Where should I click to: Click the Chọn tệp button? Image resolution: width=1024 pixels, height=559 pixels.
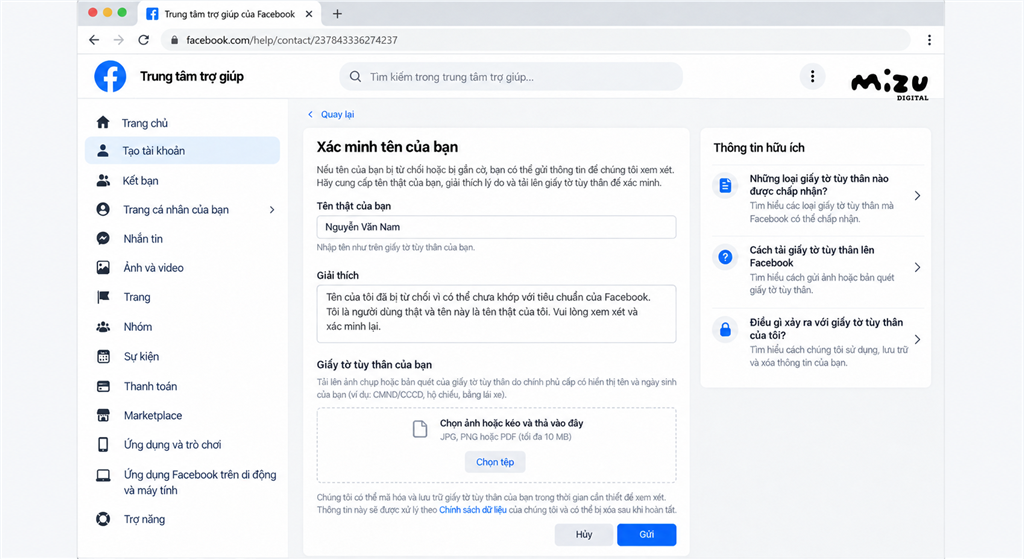[495, 462]
